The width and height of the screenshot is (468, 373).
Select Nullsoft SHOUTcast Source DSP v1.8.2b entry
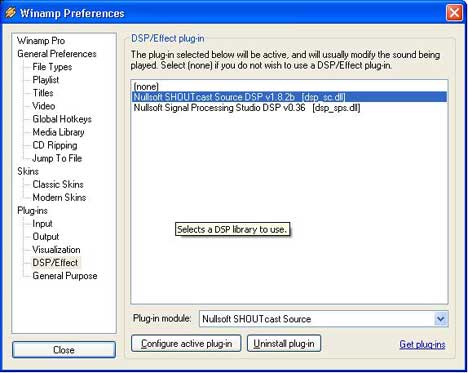[x=289, y=97]
